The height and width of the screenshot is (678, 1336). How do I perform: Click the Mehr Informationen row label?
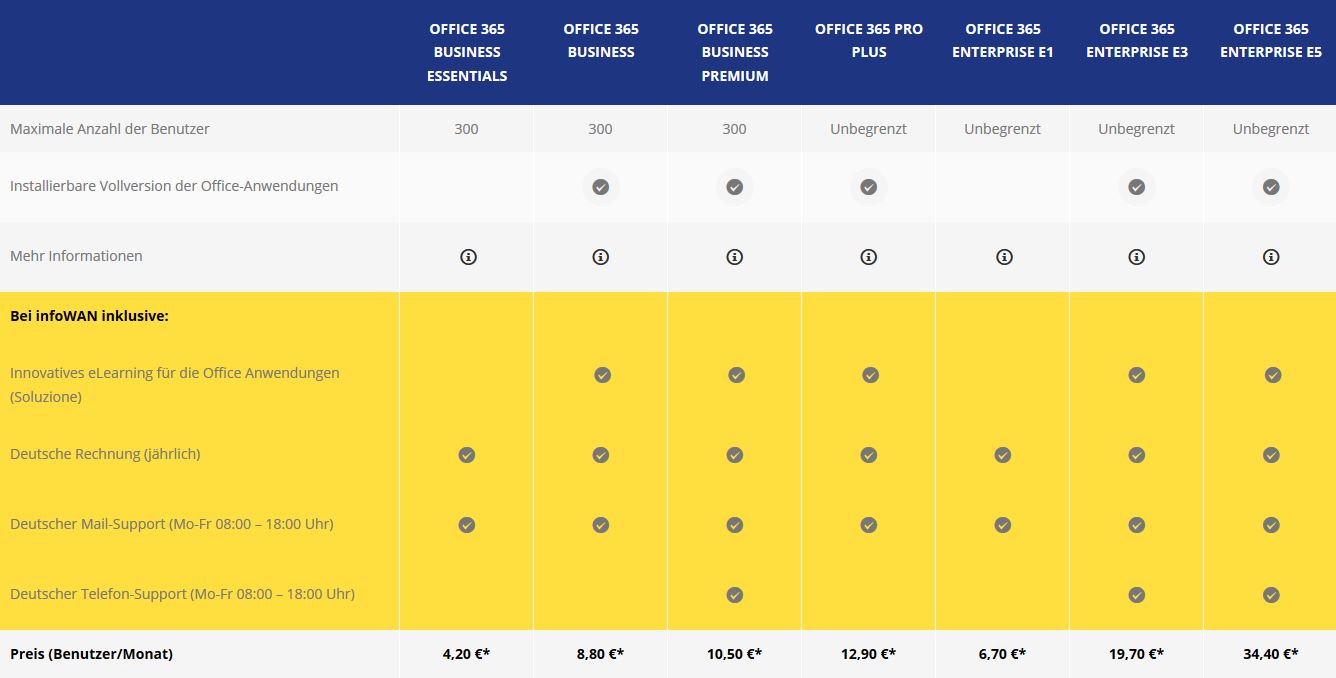tap(76, 256)
